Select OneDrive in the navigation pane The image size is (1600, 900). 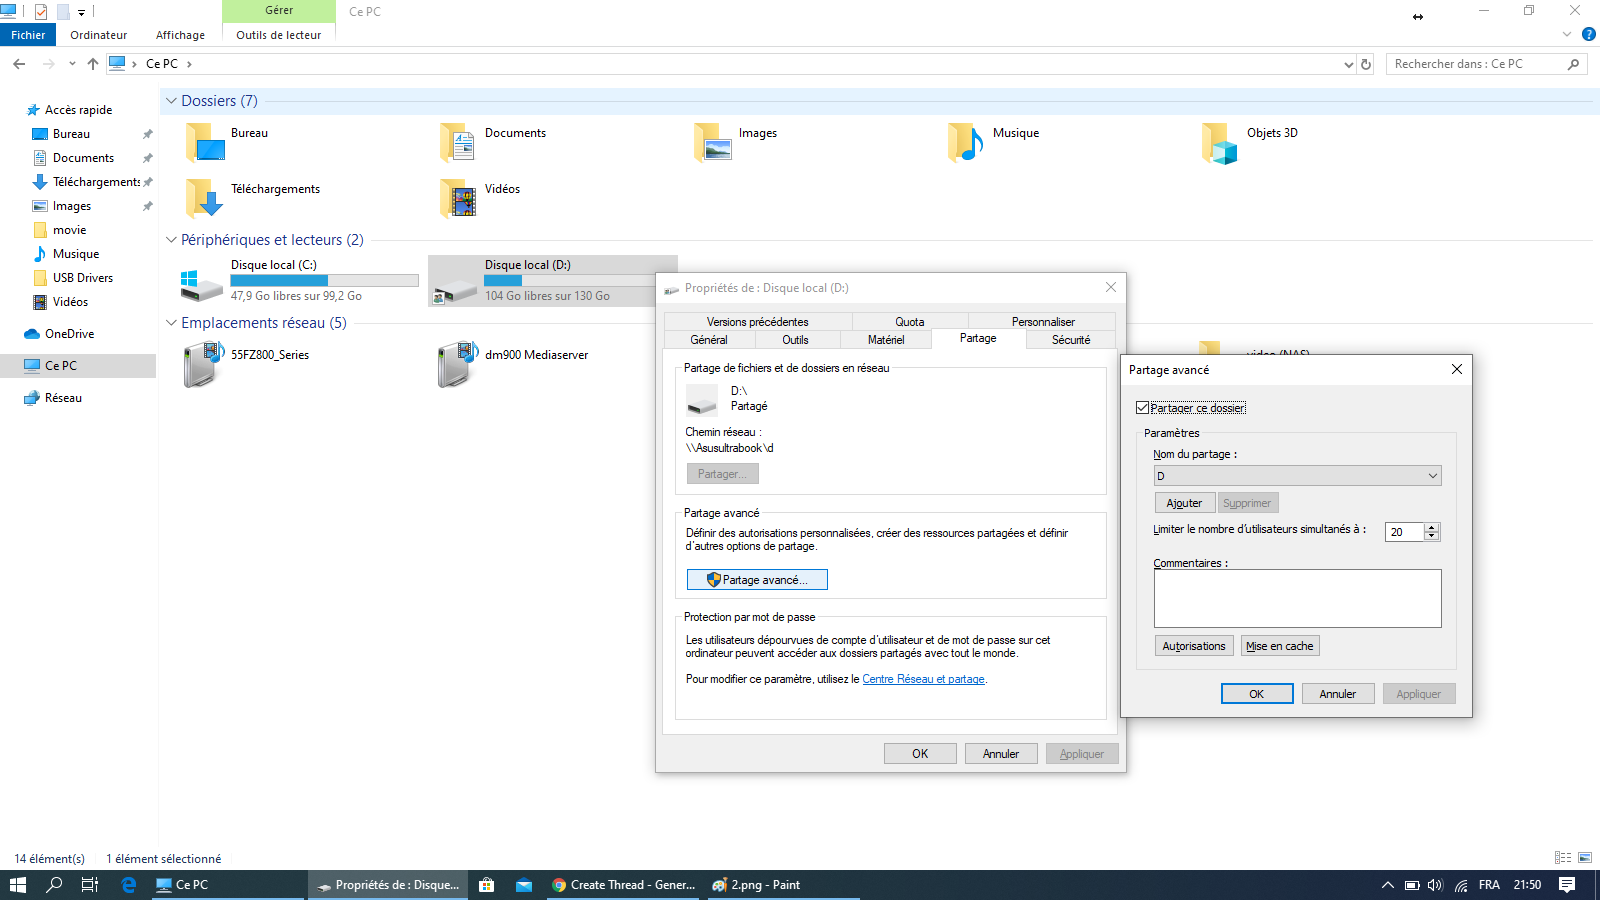69,334
